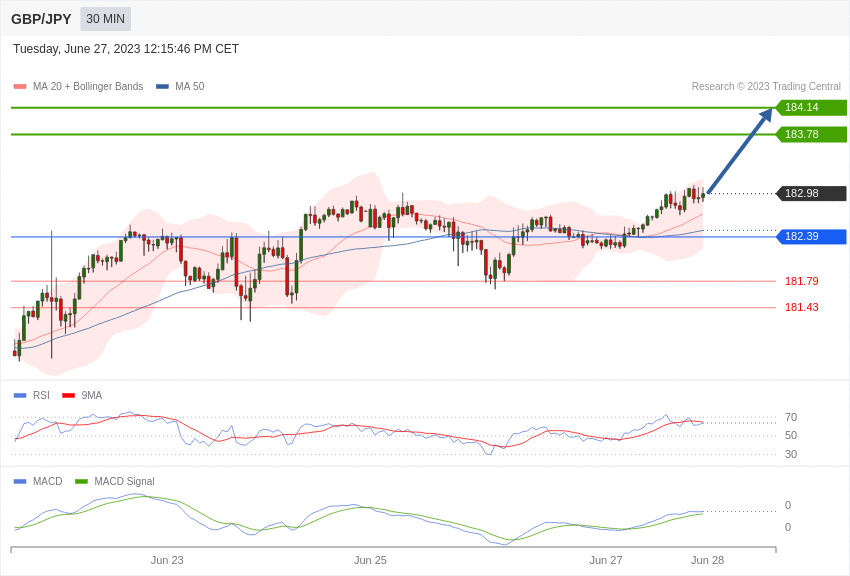
Task: Select Jun 23 on the time axis
Action: click(x=167, y=560)
